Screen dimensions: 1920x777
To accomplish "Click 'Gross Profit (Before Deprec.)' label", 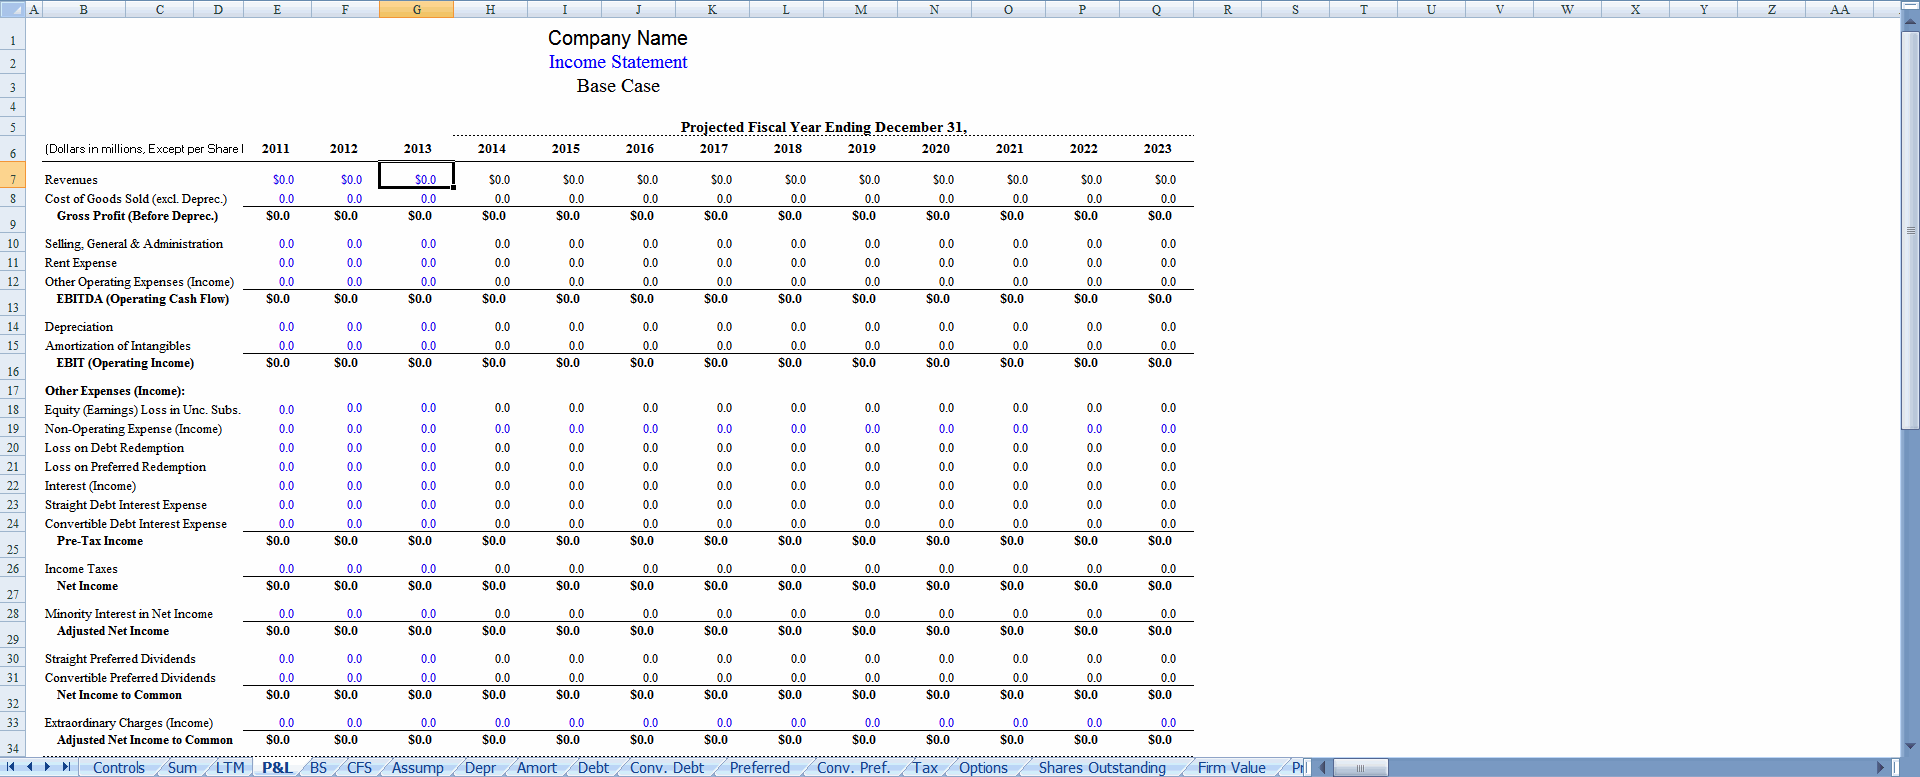I will (137, 216).
